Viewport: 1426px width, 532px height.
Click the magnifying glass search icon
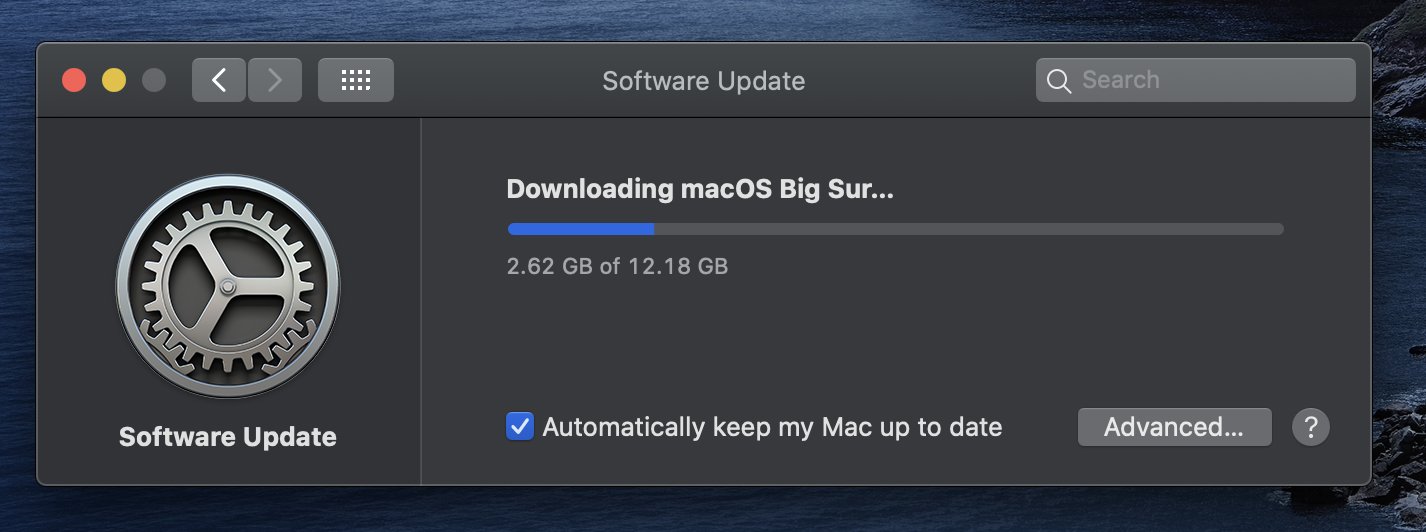[1059, 81]
